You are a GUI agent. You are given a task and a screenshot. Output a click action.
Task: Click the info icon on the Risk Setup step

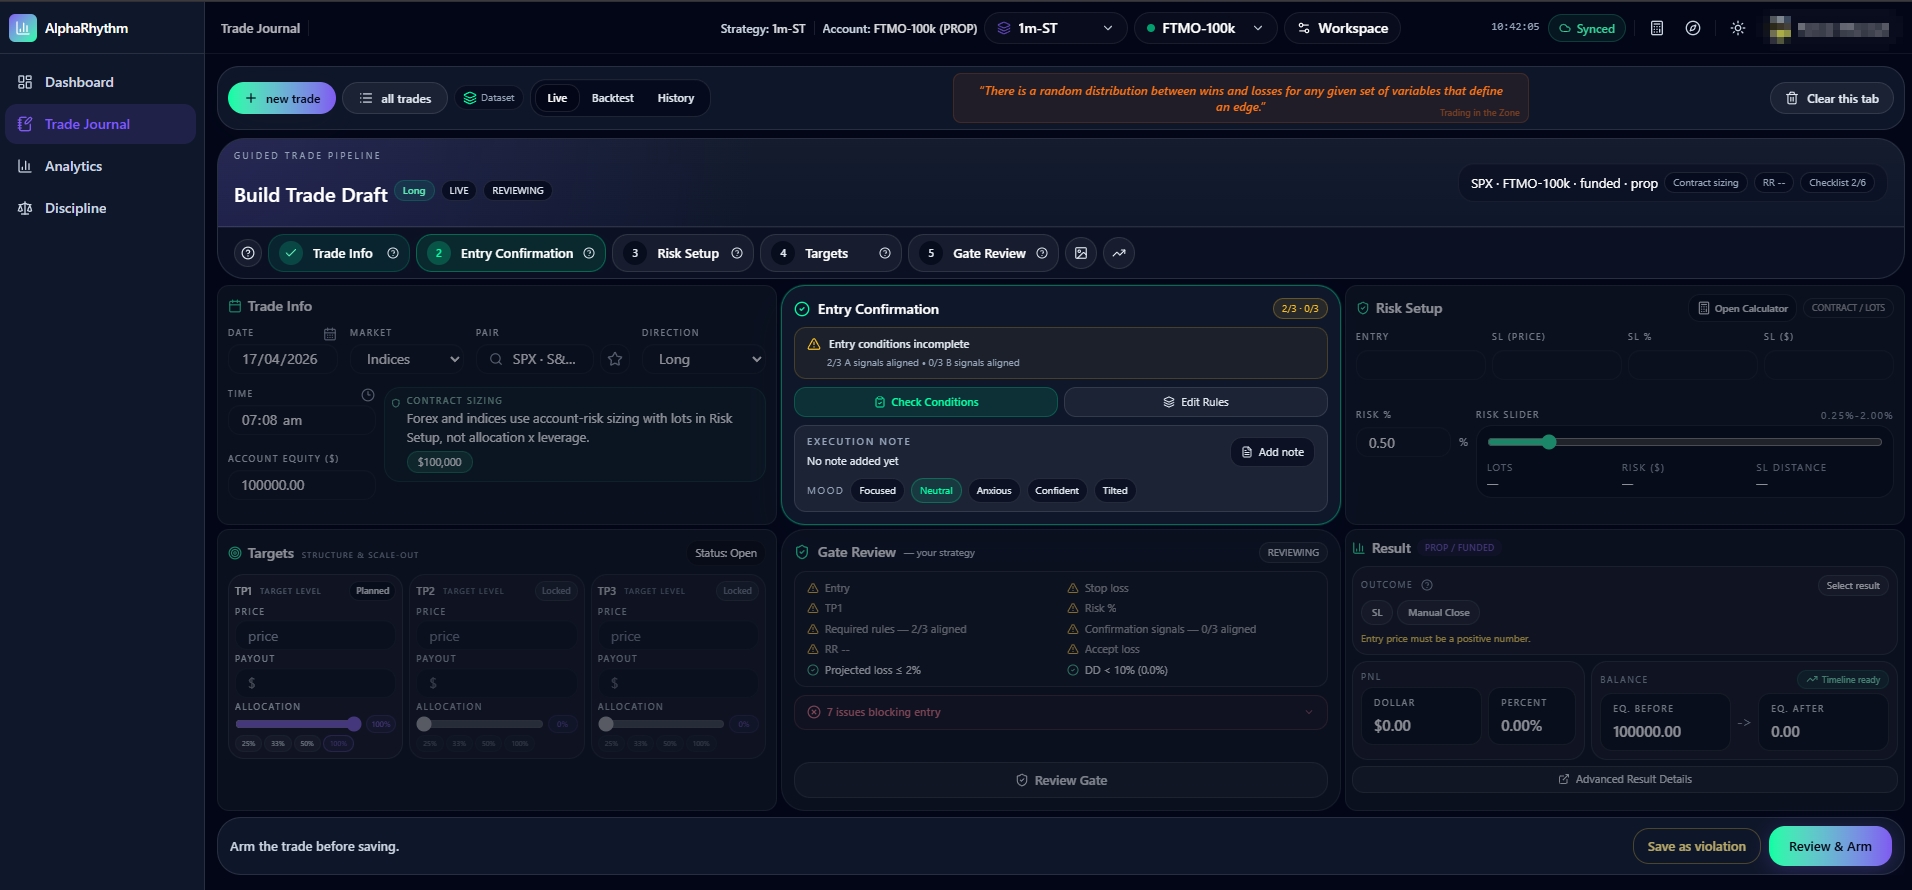pos(737,253)
